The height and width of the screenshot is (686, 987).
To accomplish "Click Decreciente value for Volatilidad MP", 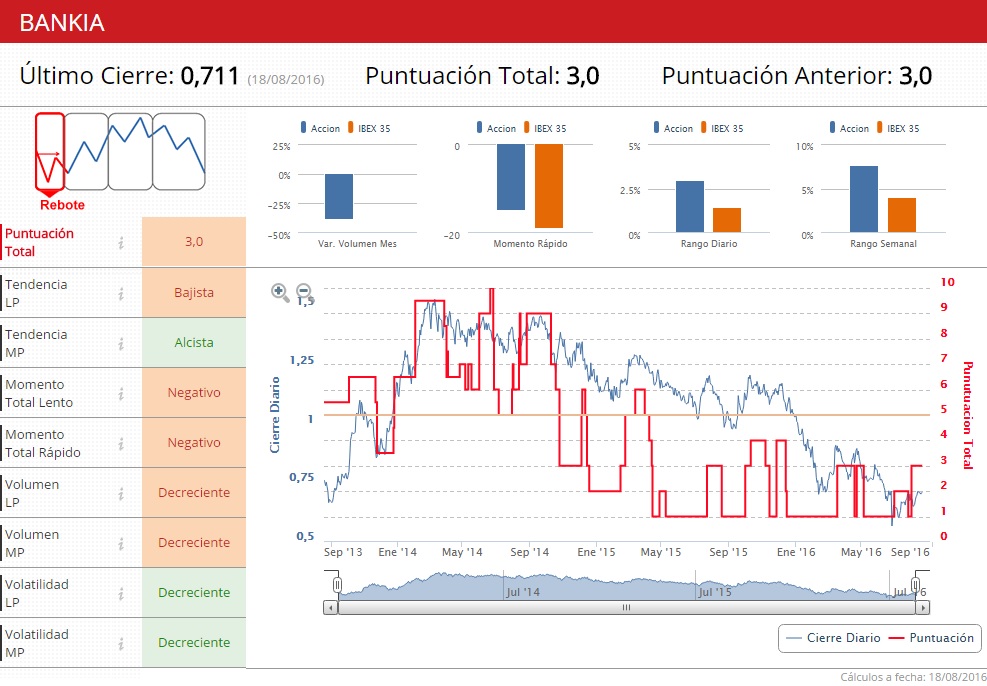I will (194, 643).
